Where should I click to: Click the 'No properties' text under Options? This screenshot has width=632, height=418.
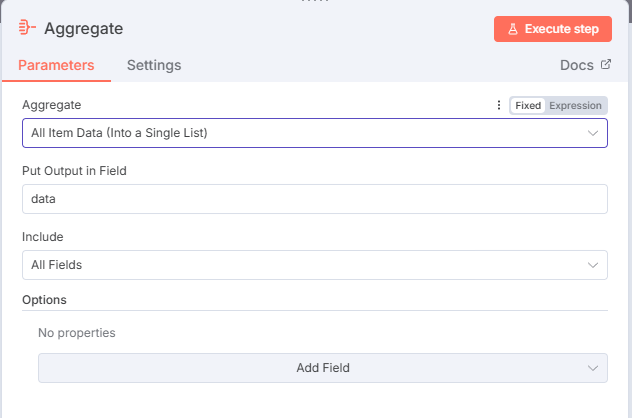pos(77,332)
